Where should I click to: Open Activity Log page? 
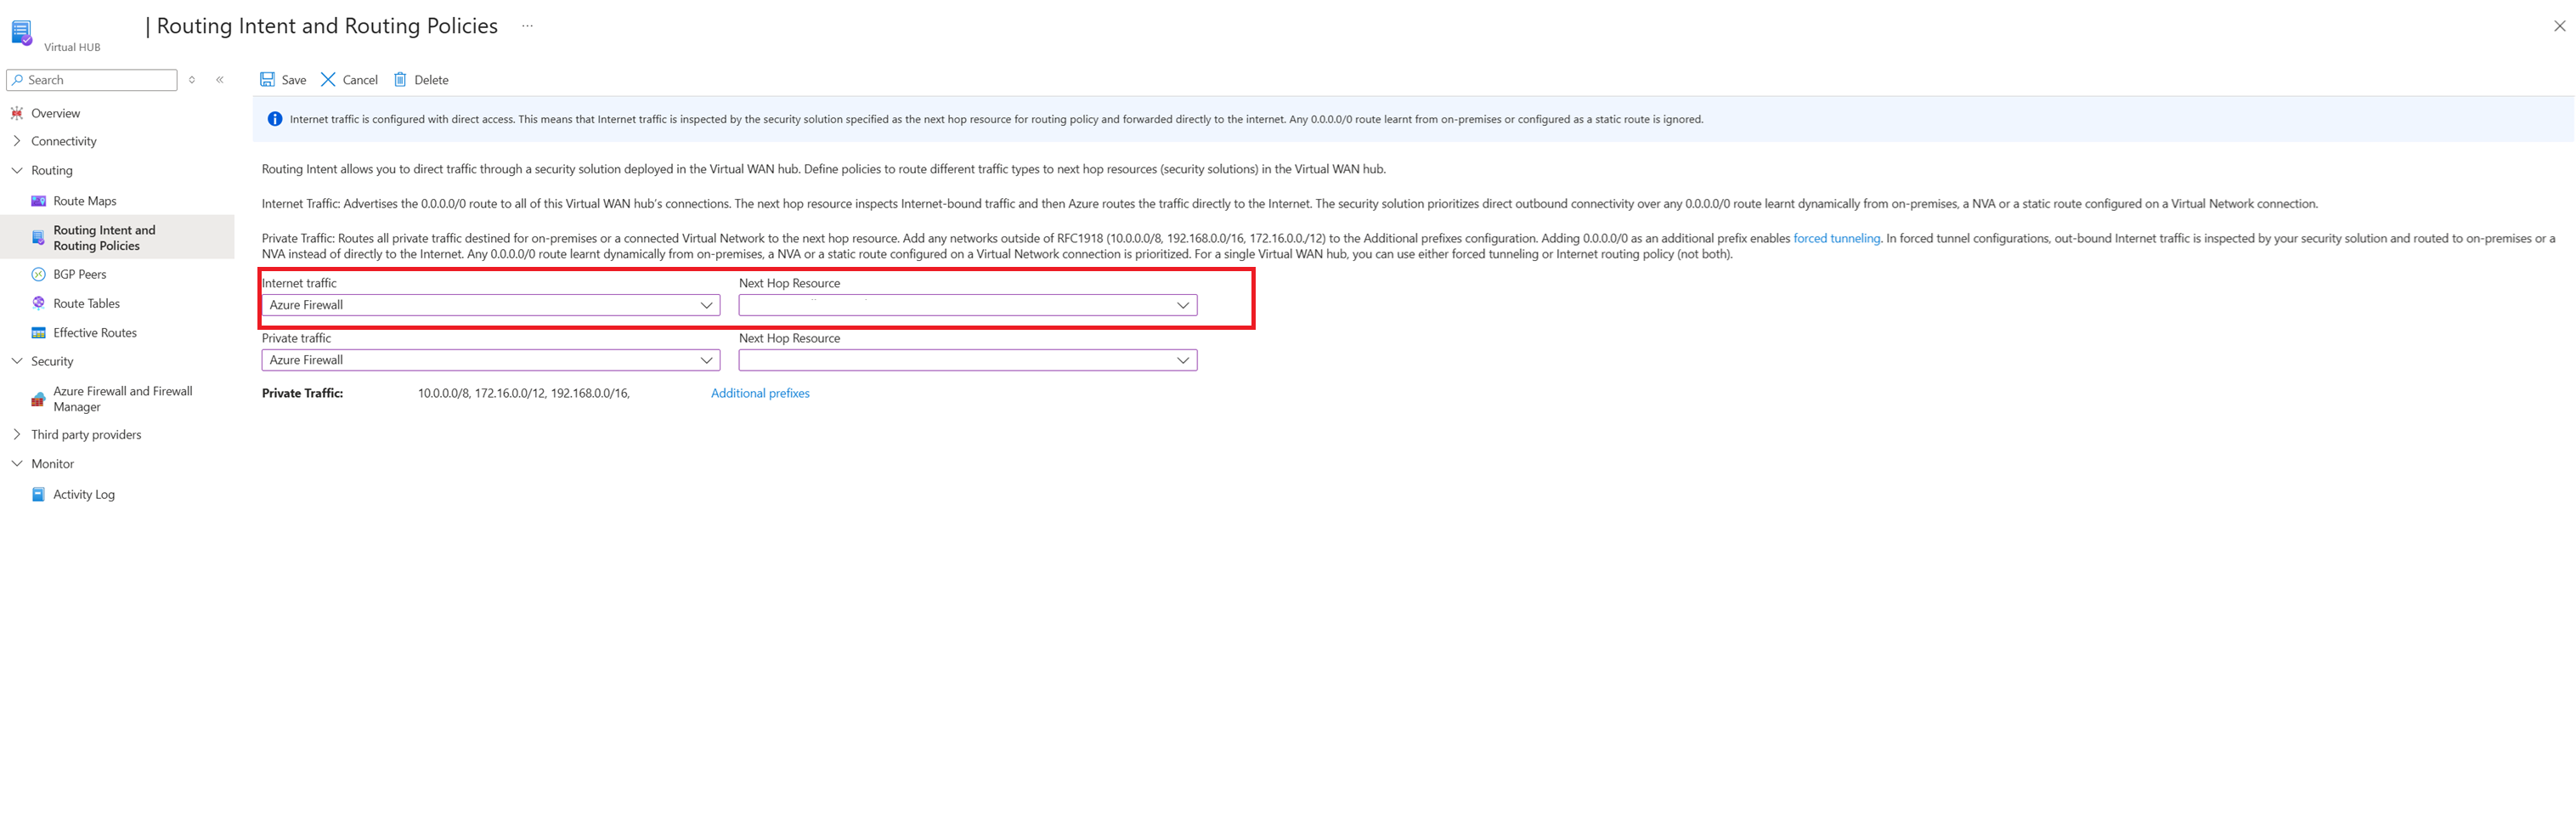coord(84,494)
